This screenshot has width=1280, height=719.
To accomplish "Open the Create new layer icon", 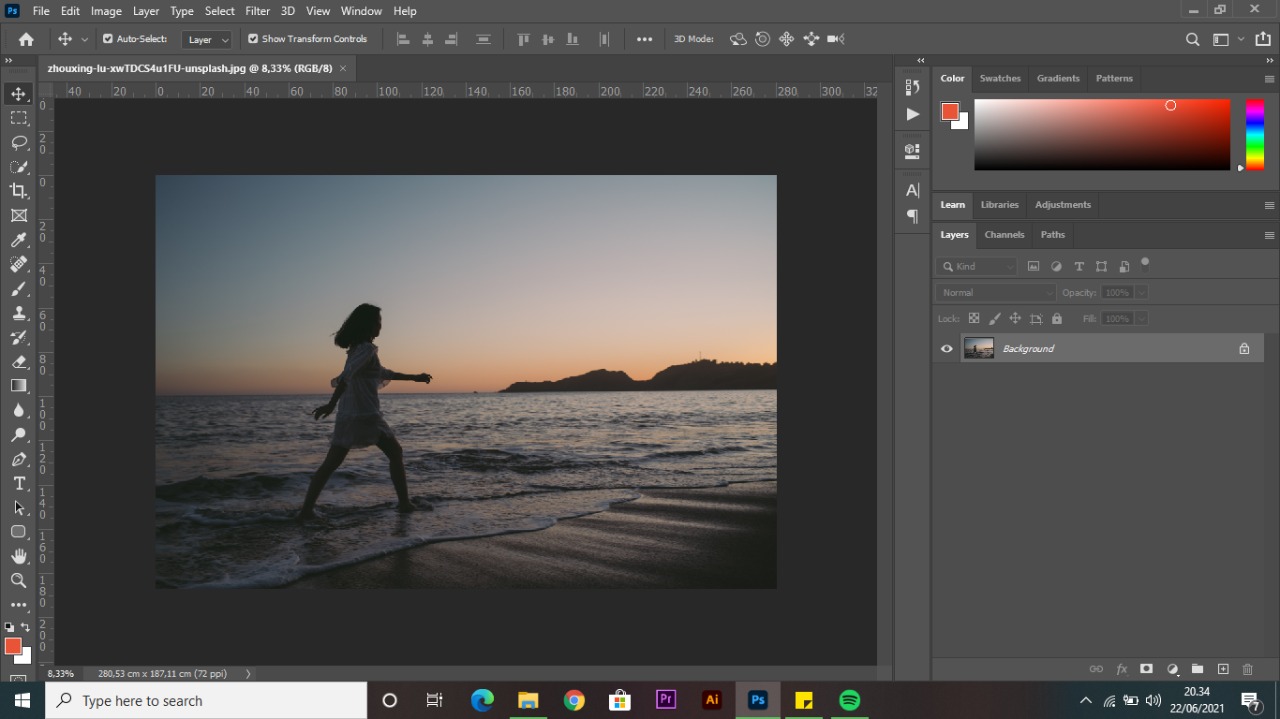I will tap(1222, 669).
